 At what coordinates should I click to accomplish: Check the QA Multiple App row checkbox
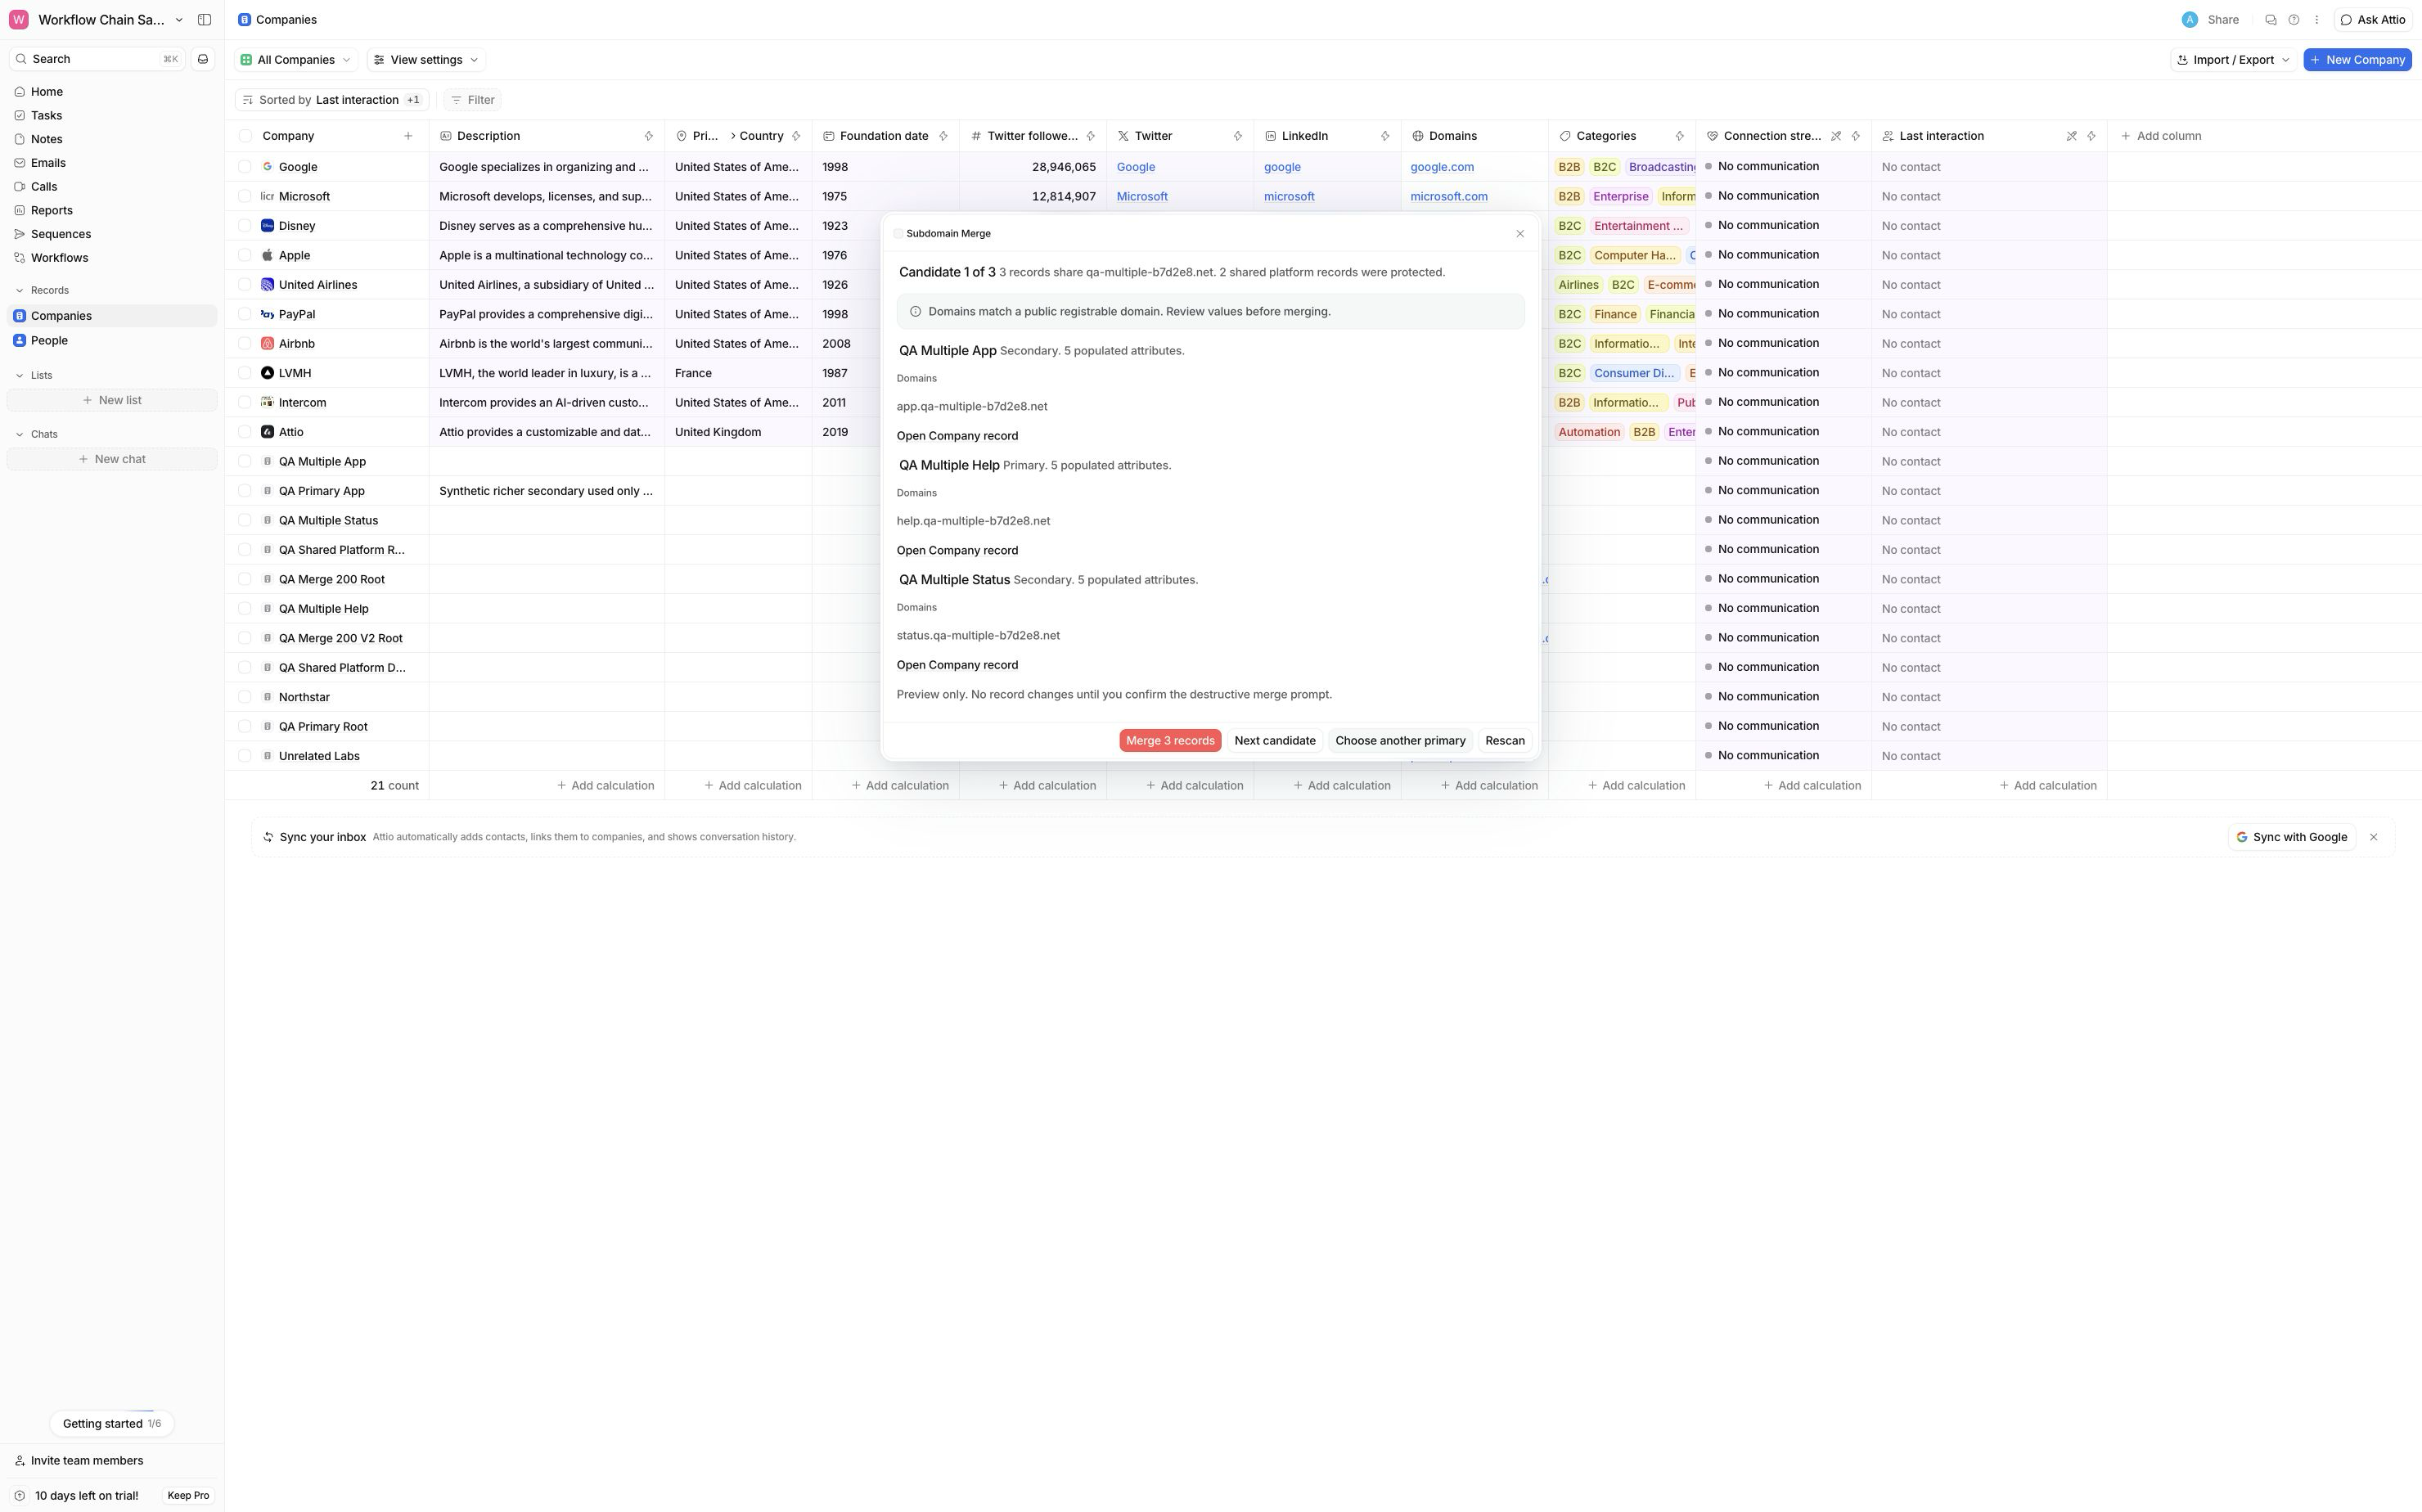[245, 461]
